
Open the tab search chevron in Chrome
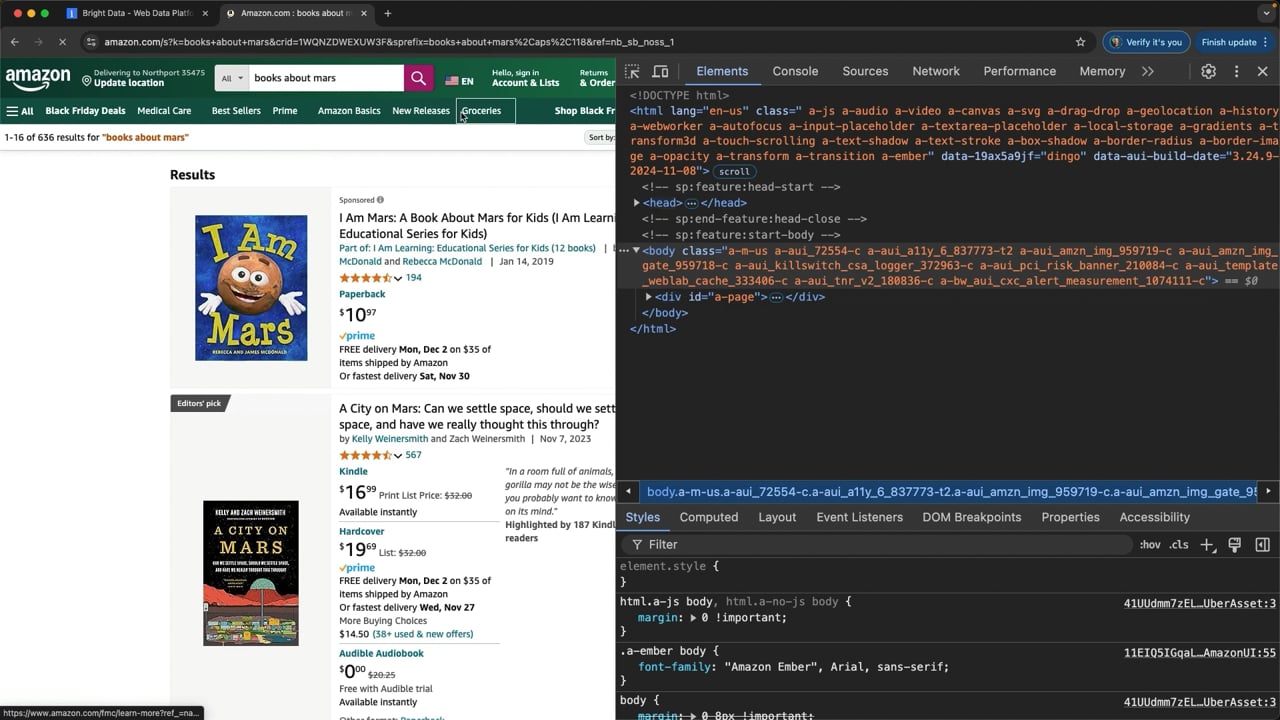1266,13
